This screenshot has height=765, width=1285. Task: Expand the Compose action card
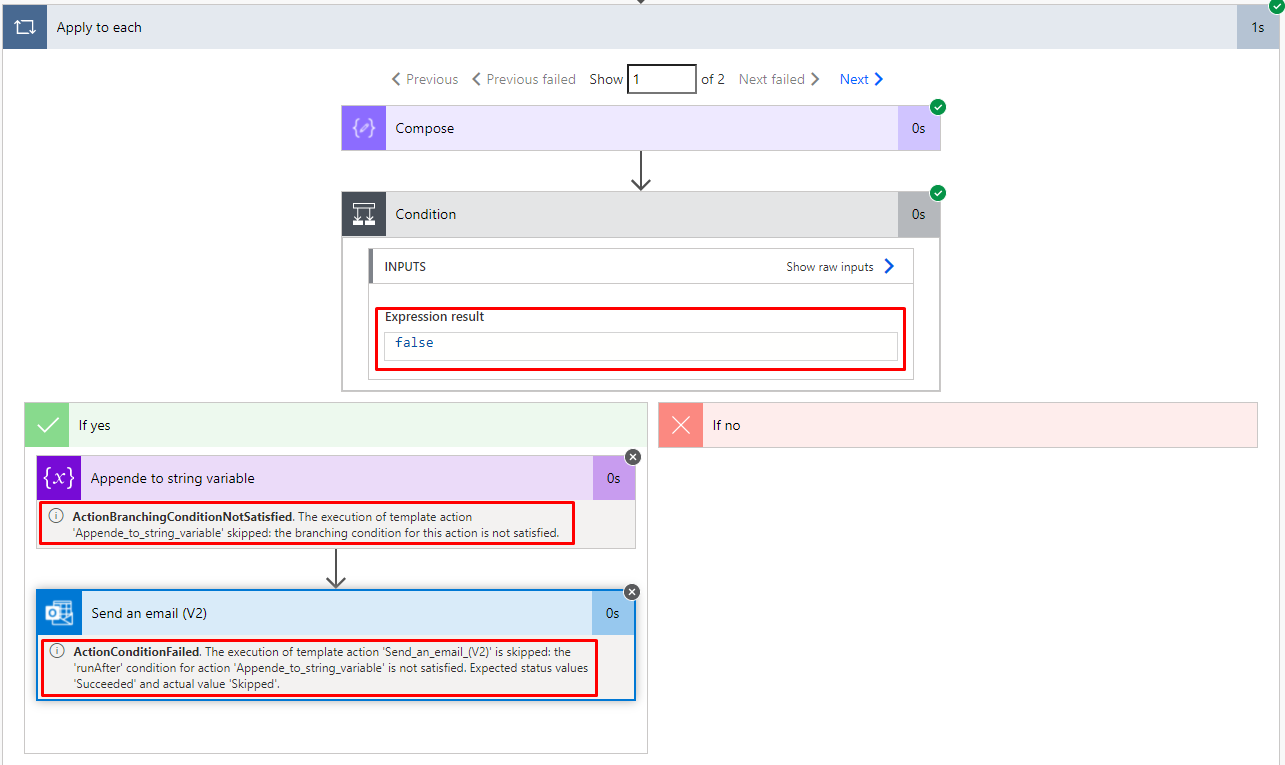point(641,128)
